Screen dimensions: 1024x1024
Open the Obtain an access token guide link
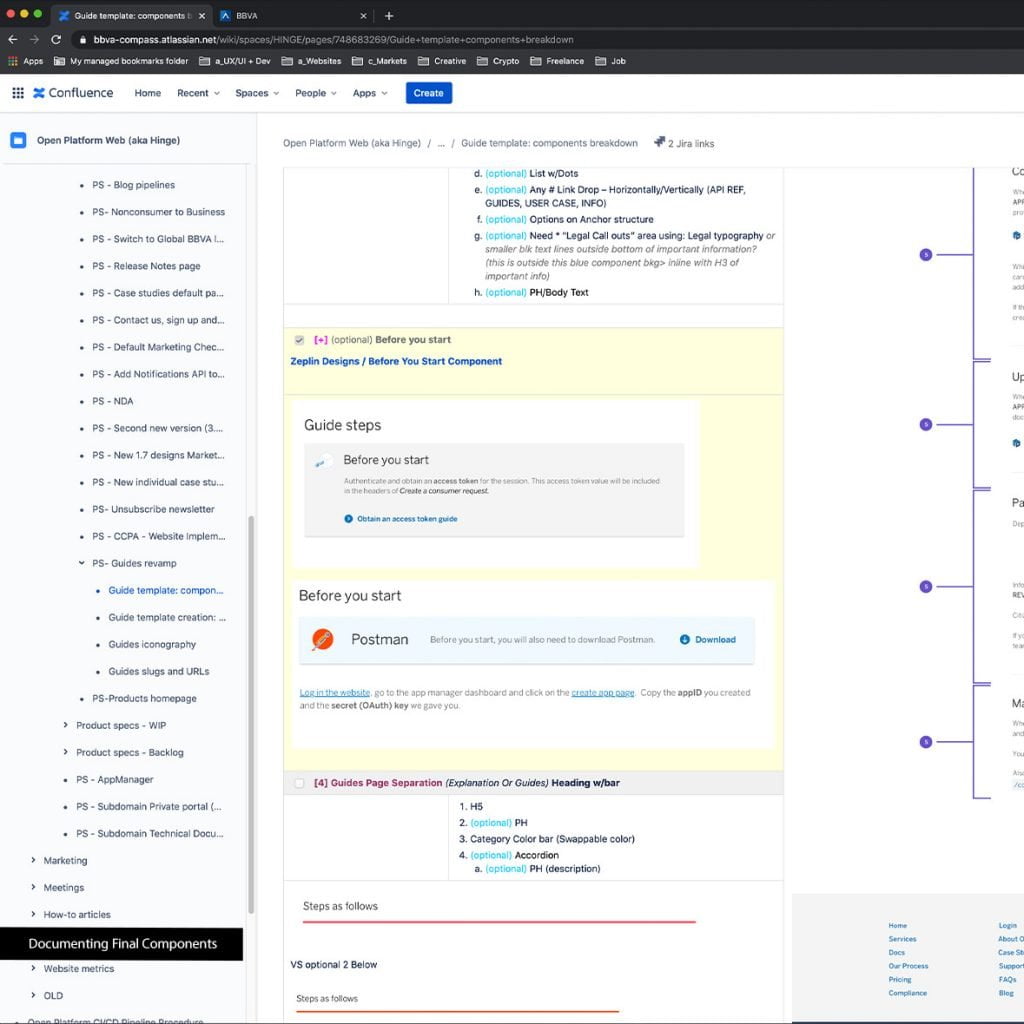[407, 519]
